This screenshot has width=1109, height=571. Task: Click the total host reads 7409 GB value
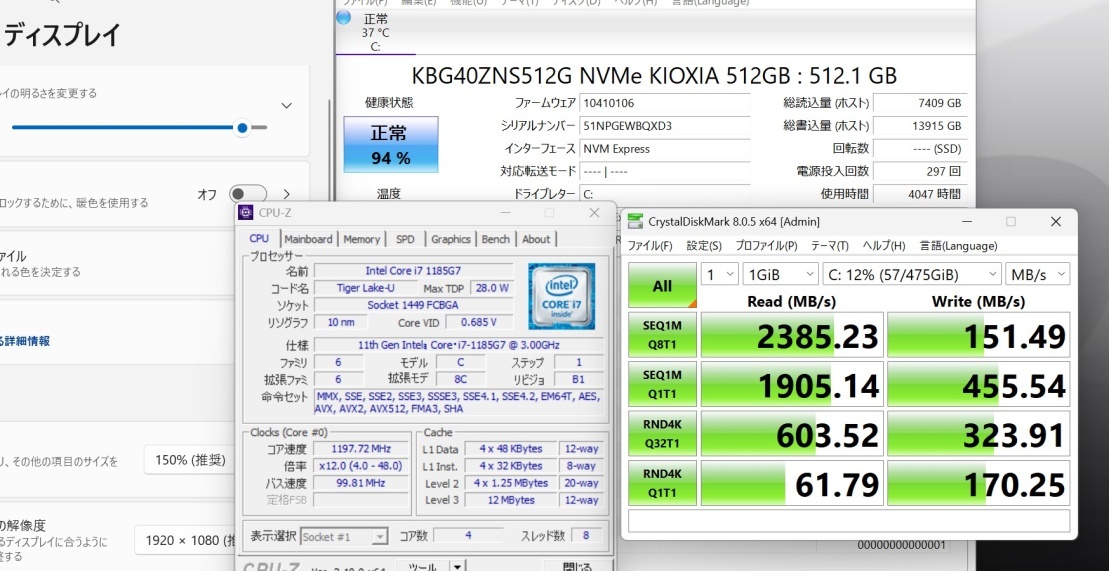click(919, 103)
